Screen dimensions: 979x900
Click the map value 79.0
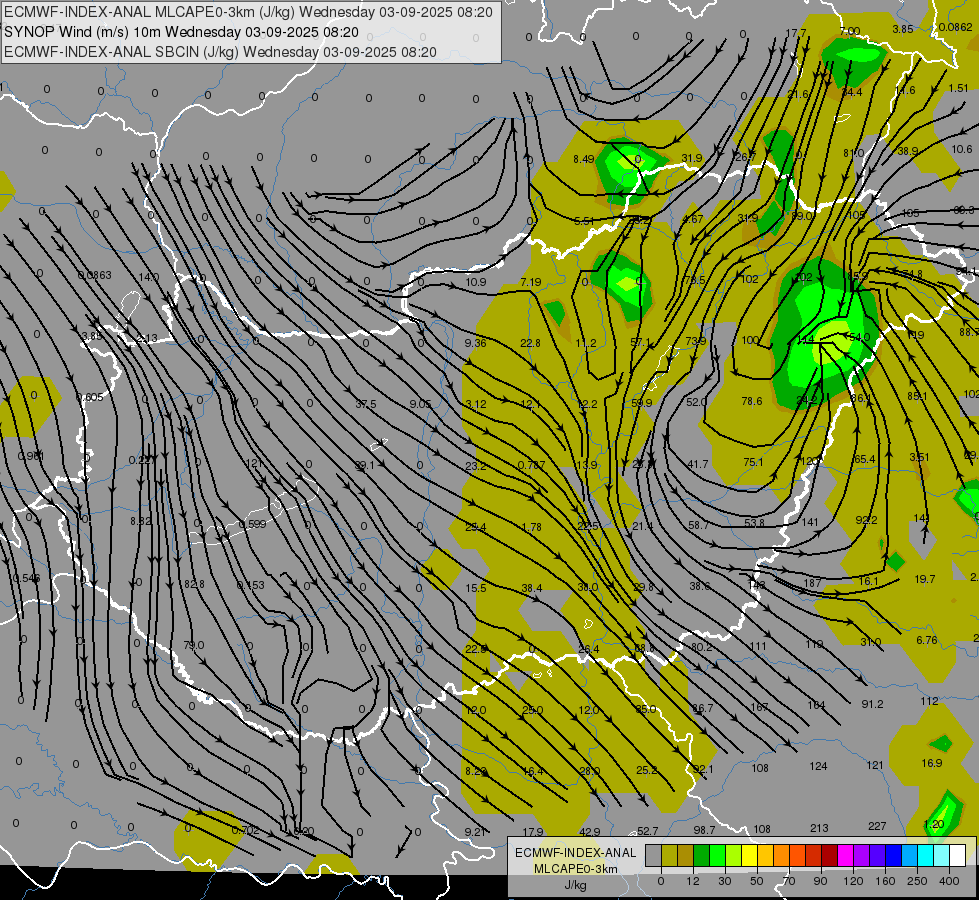click(x=194, y=645)
